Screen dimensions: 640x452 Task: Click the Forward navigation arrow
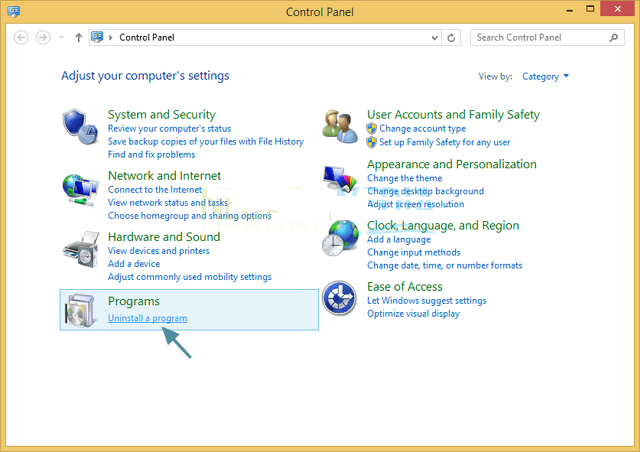(43, 38)
